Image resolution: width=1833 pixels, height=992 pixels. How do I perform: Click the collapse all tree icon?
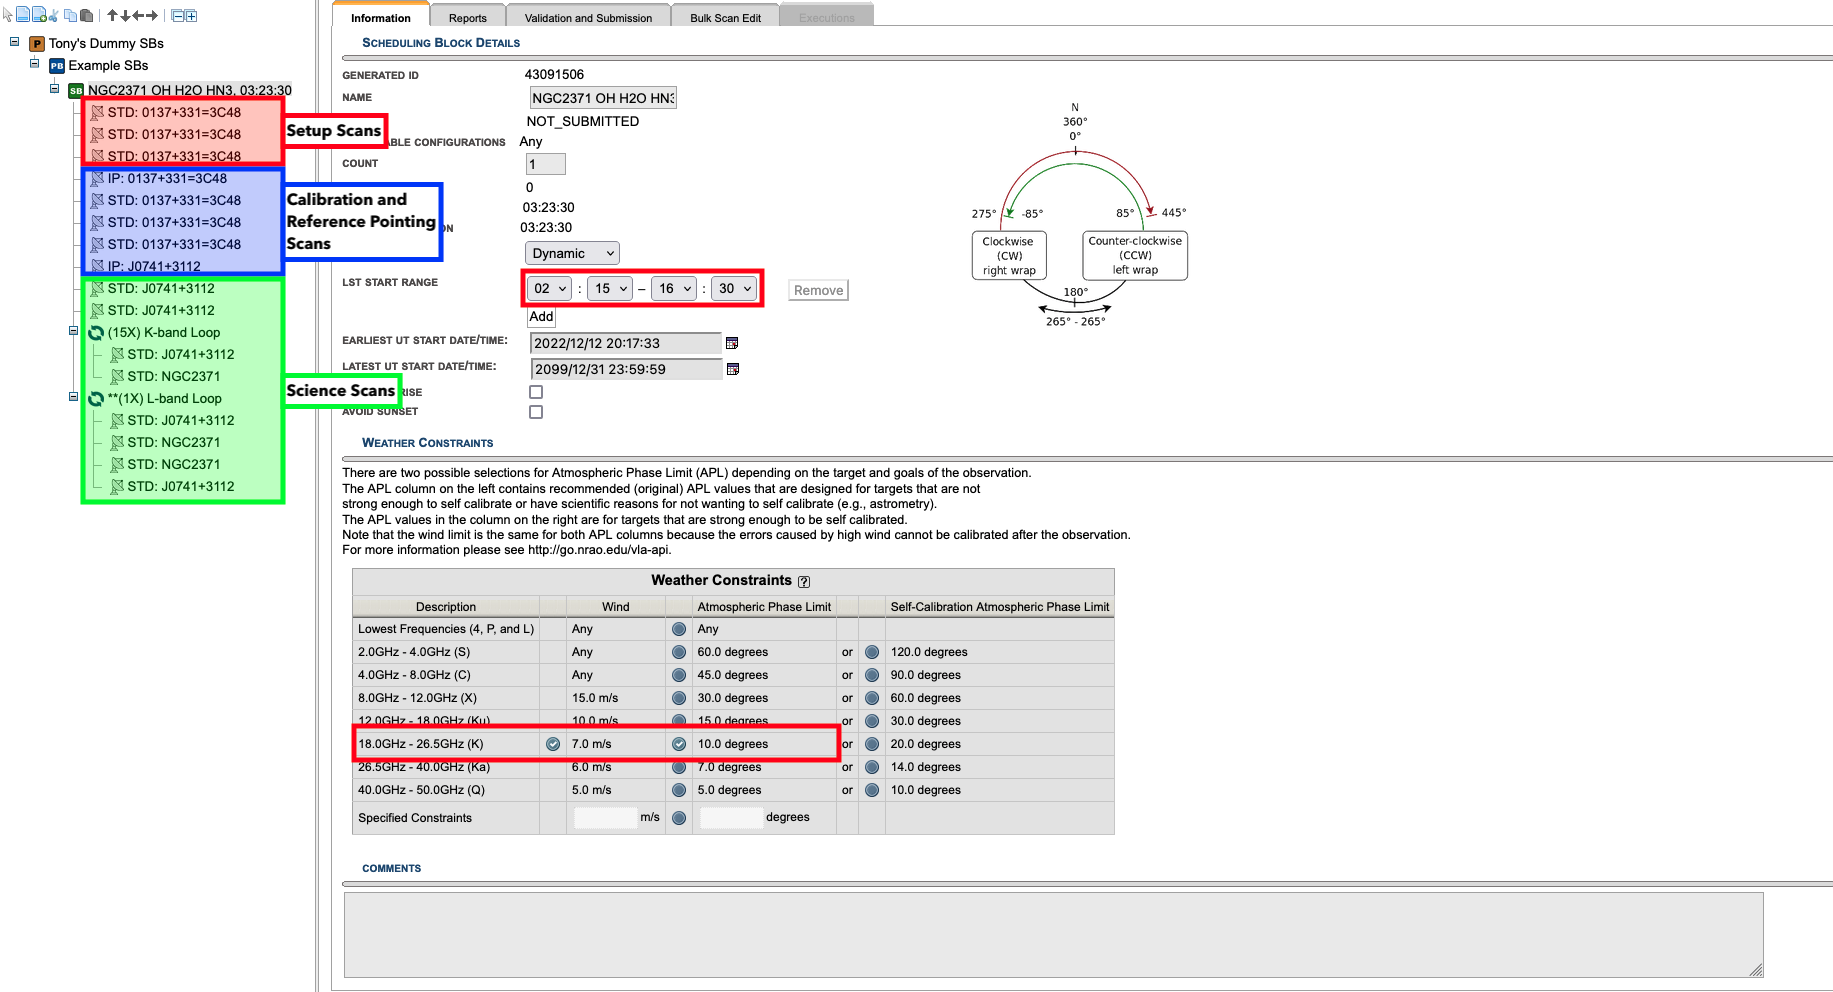pos(177,15)
